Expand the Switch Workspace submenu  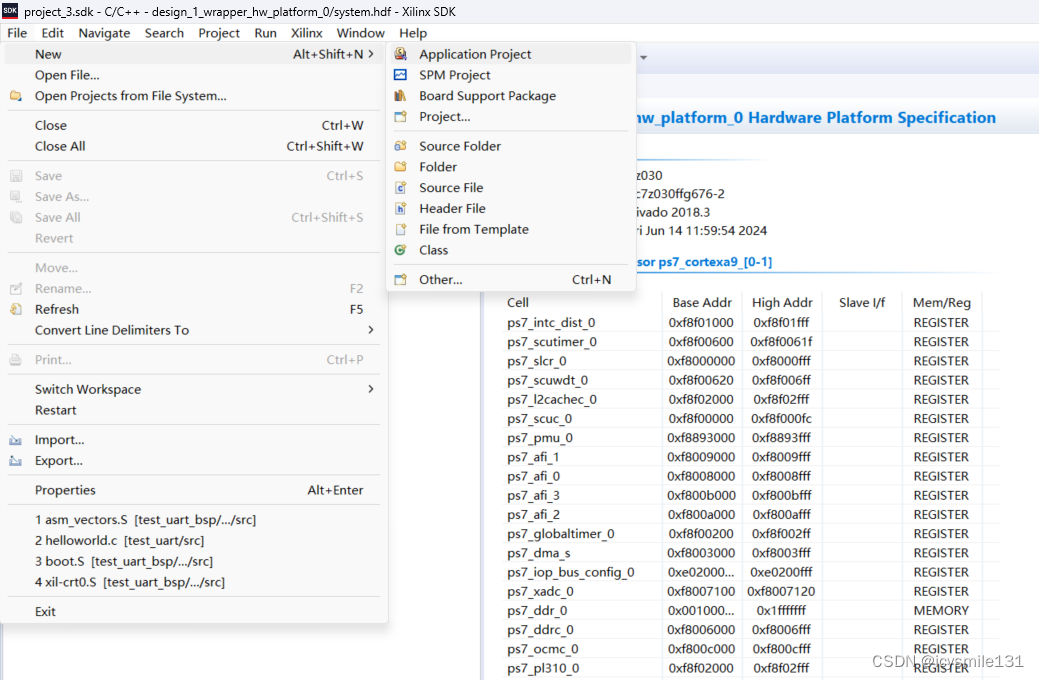(371, 389)
